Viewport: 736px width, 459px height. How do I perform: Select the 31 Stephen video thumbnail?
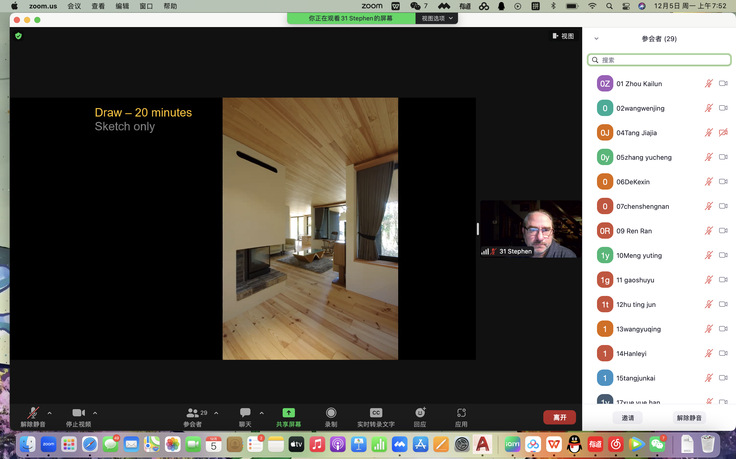(x=530, y=229)
